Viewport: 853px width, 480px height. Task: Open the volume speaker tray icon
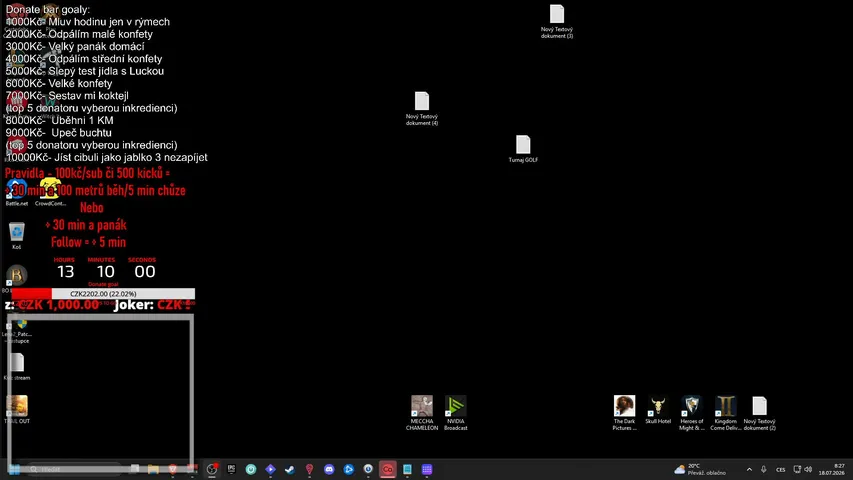click(808, 469)
